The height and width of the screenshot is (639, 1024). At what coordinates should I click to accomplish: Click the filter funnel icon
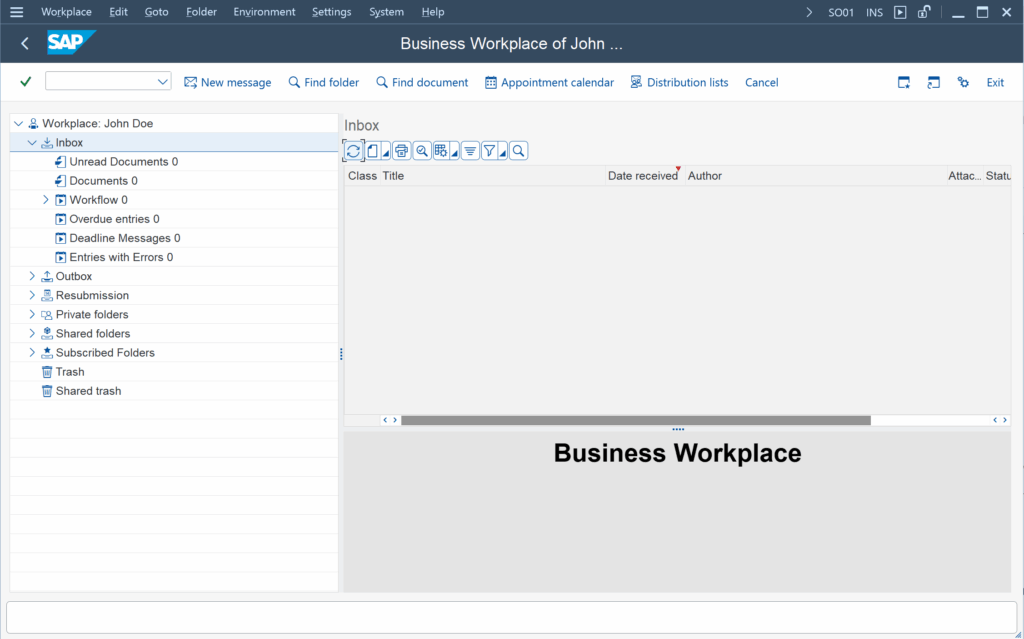click(490, 151)
